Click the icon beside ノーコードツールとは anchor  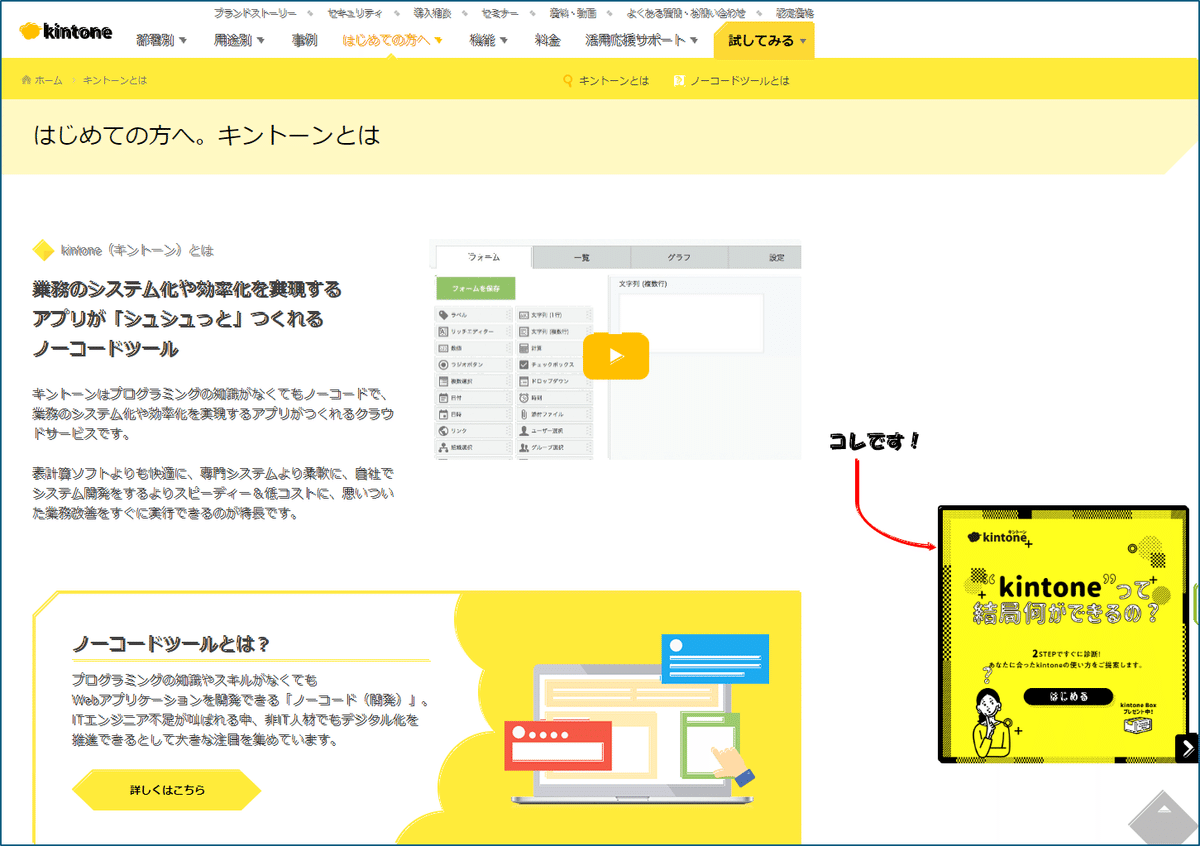pos(678,80)
